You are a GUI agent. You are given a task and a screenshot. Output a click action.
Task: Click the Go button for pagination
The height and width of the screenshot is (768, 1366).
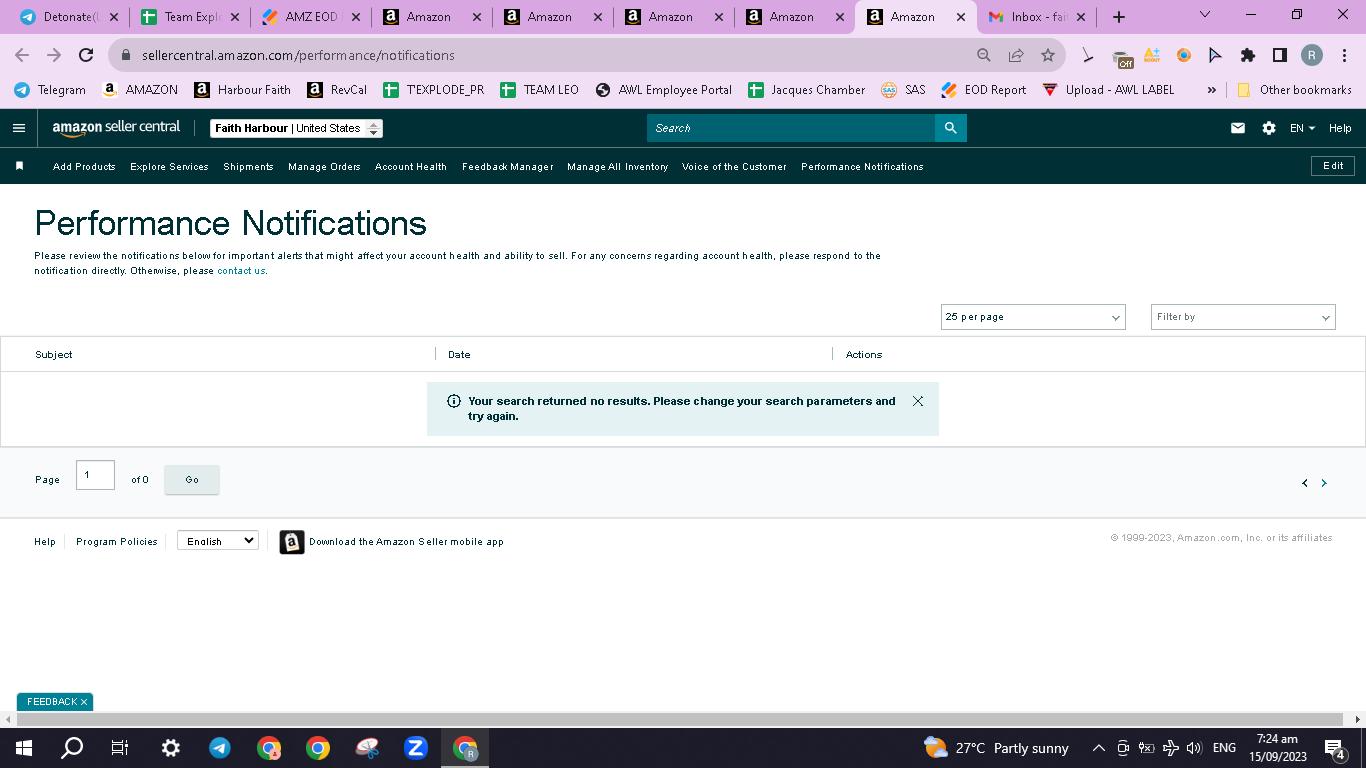pyautogui.click(x=192, y=480)
